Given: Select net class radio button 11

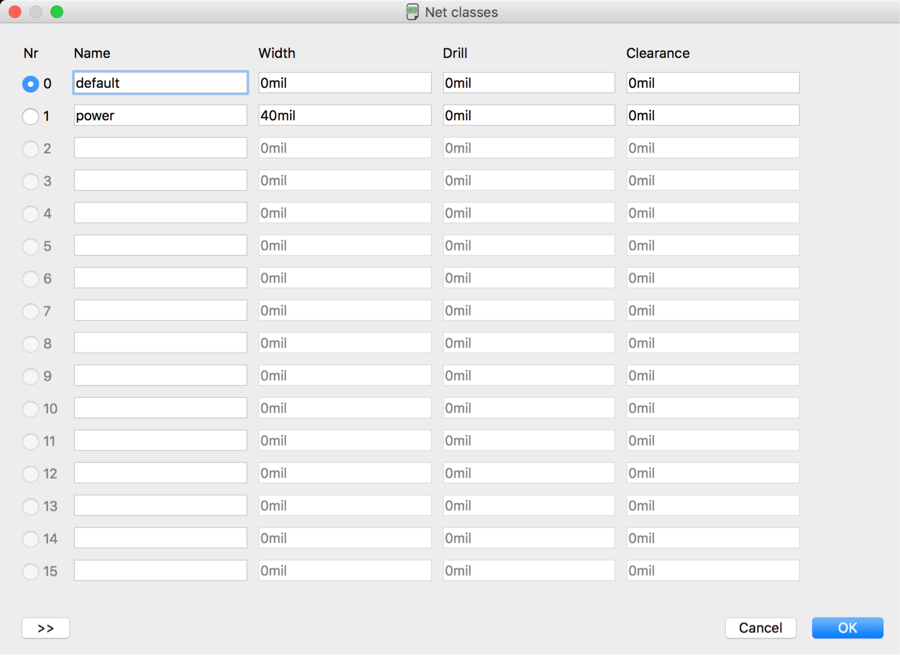Looking at the screenshot, I should click(x=30, y=442).
